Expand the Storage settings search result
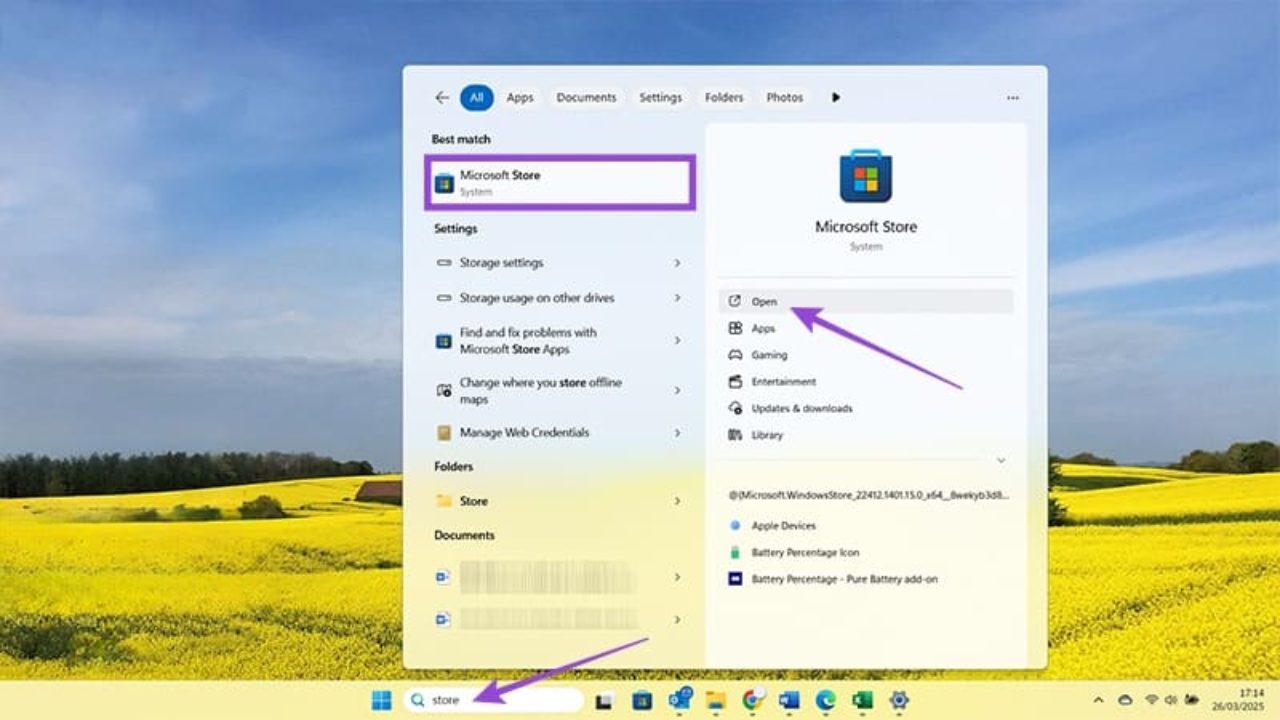The height and width of the screenshot is (720, 1280). pos(679,263)
